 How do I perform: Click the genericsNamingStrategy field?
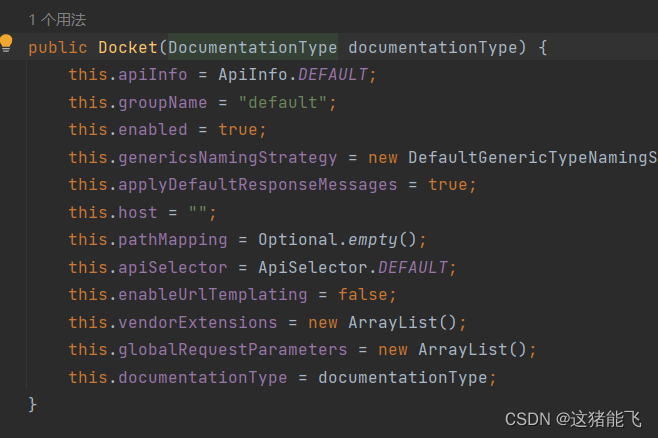coord(227,158)
